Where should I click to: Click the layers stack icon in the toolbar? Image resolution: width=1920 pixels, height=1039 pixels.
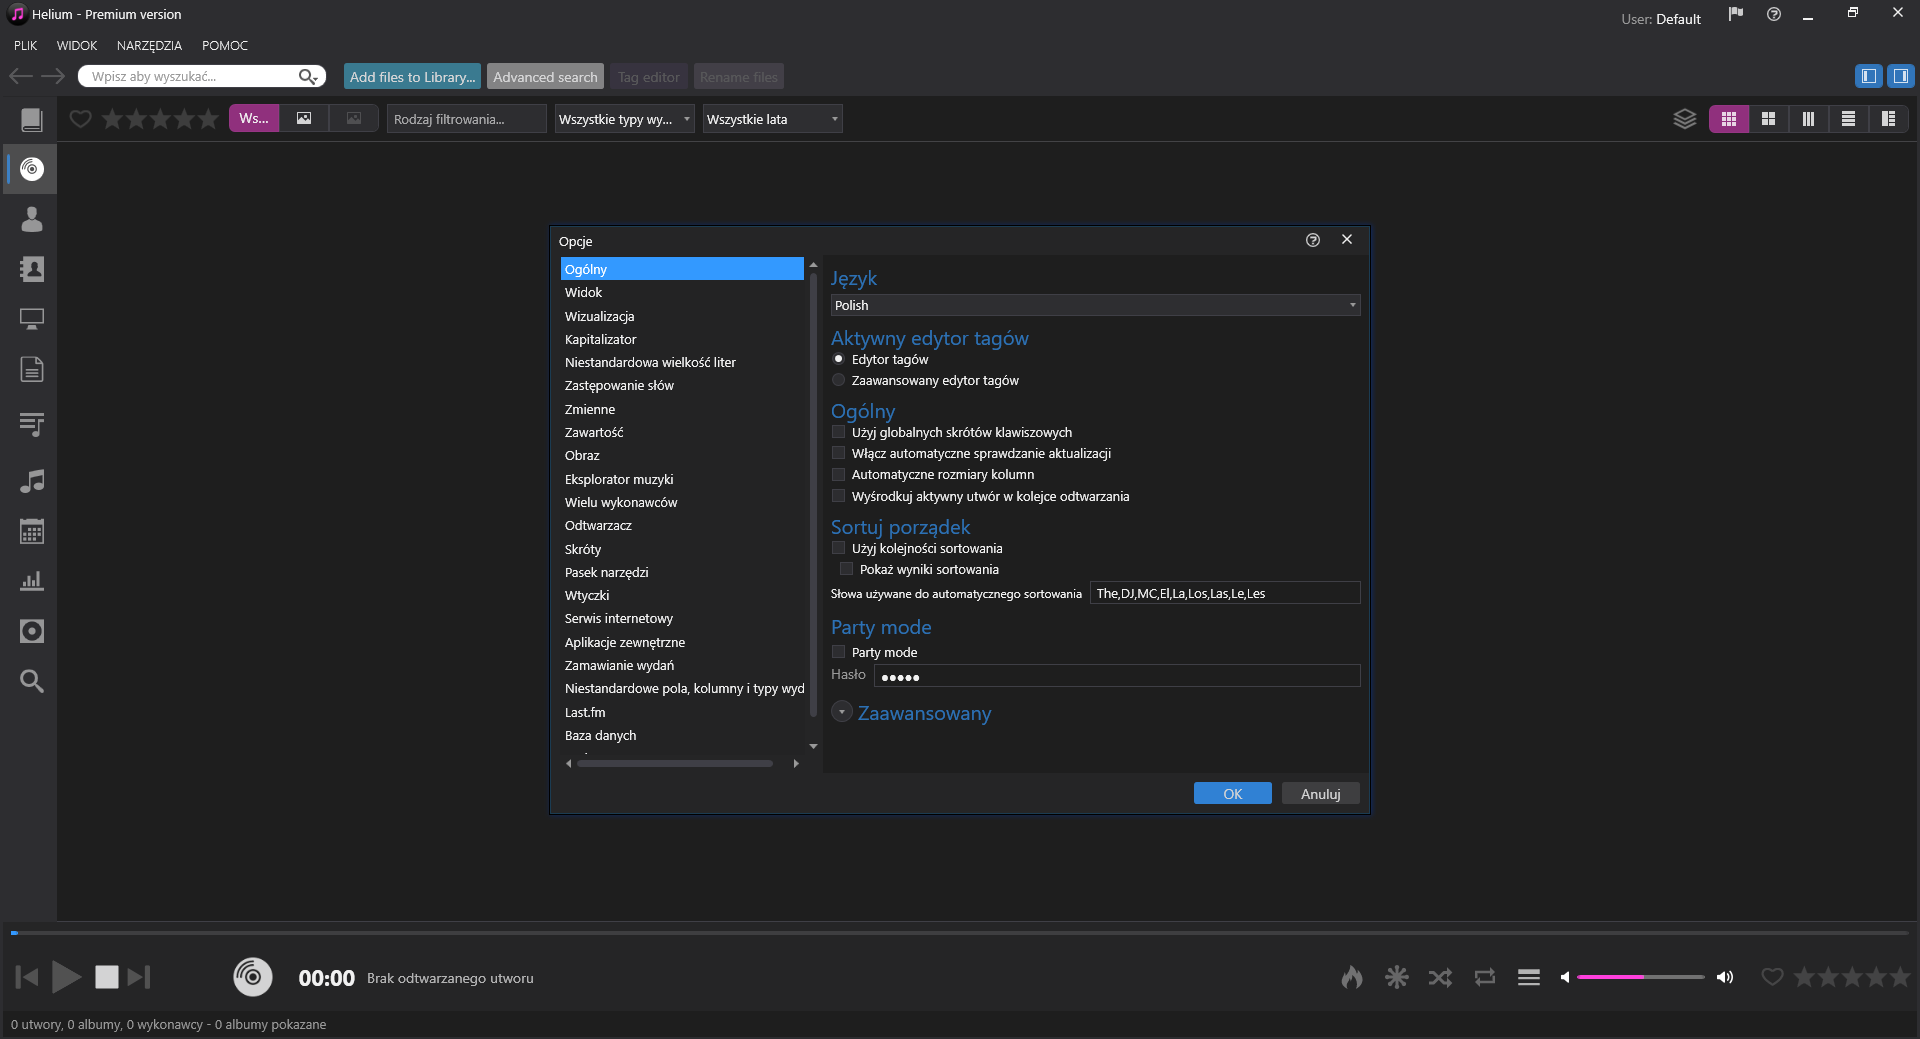tap(1685, 119)
